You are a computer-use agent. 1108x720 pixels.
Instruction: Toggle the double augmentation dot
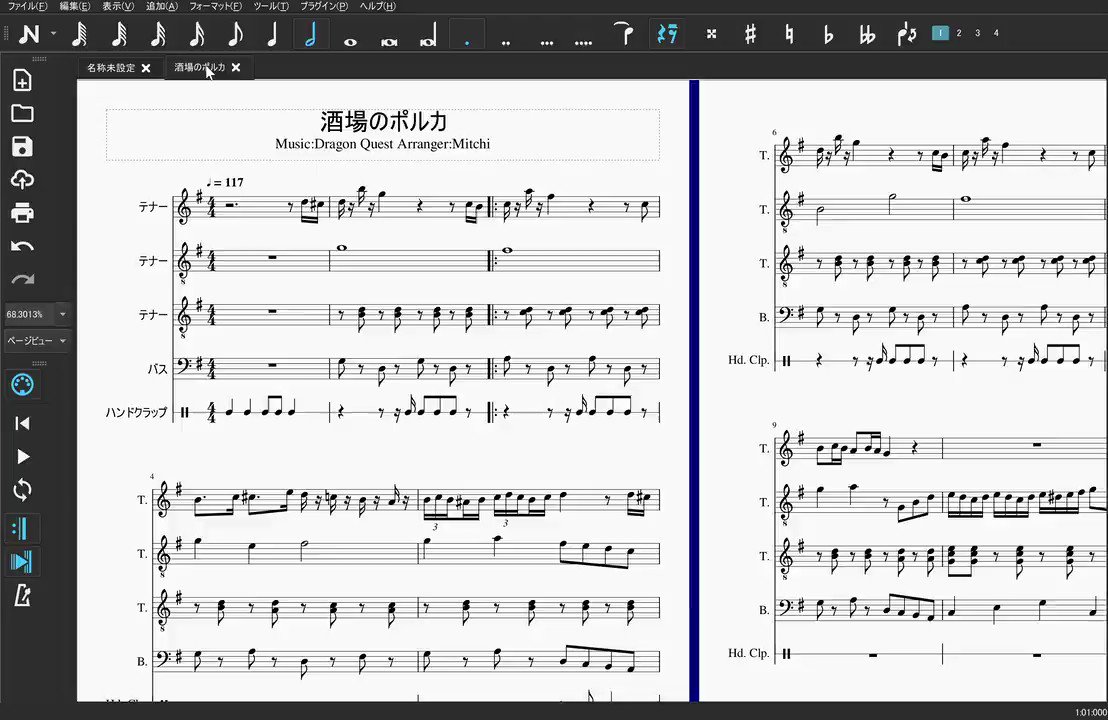pos(506,42)
